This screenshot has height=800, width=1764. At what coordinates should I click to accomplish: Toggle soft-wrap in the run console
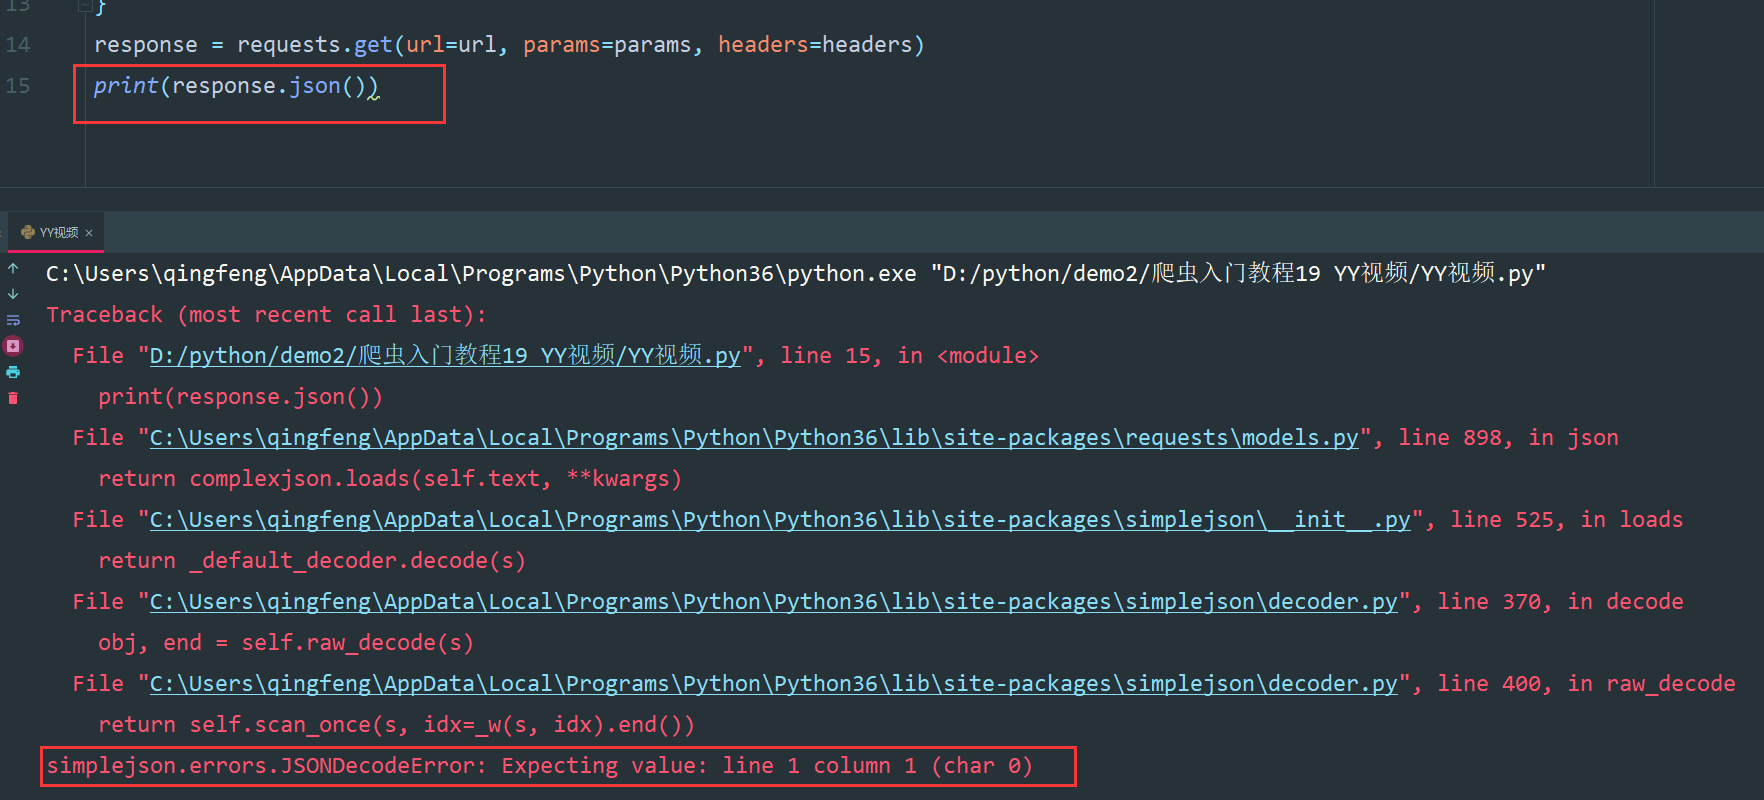(13, 320)
